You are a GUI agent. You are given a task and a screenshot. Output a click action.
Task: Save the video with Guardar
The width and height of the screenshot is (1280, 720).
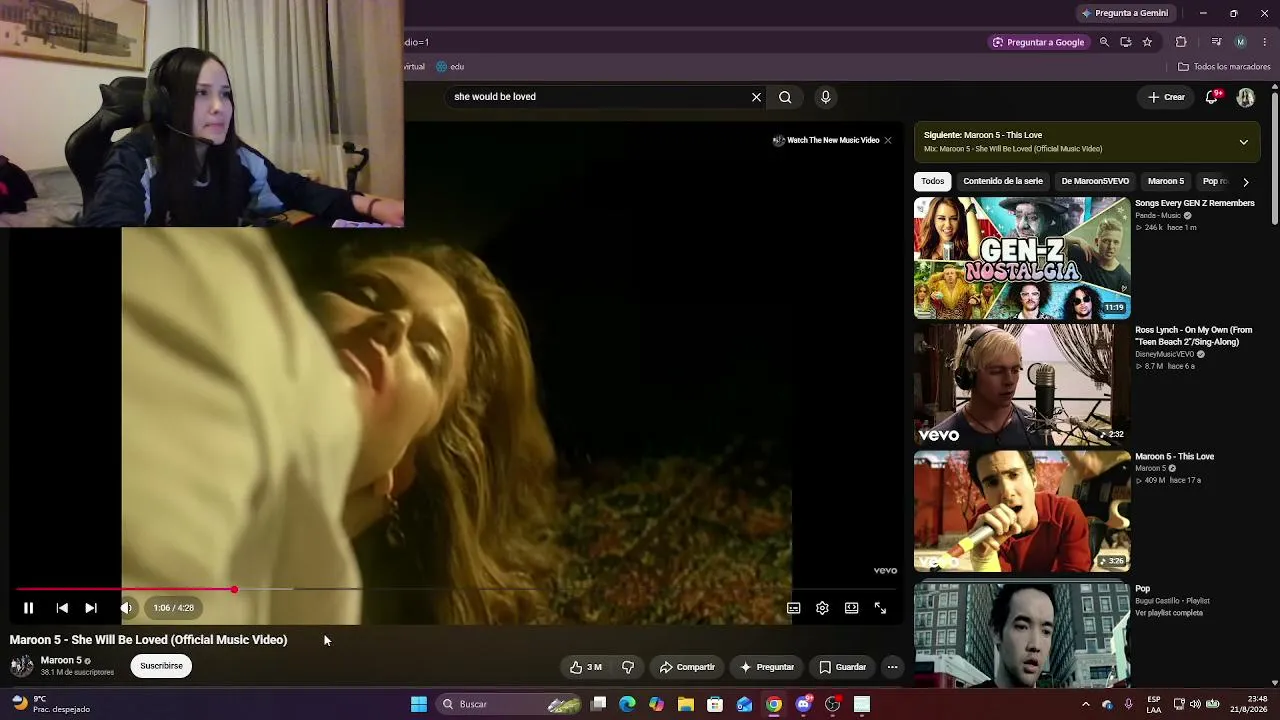click(x=842, y=667)
